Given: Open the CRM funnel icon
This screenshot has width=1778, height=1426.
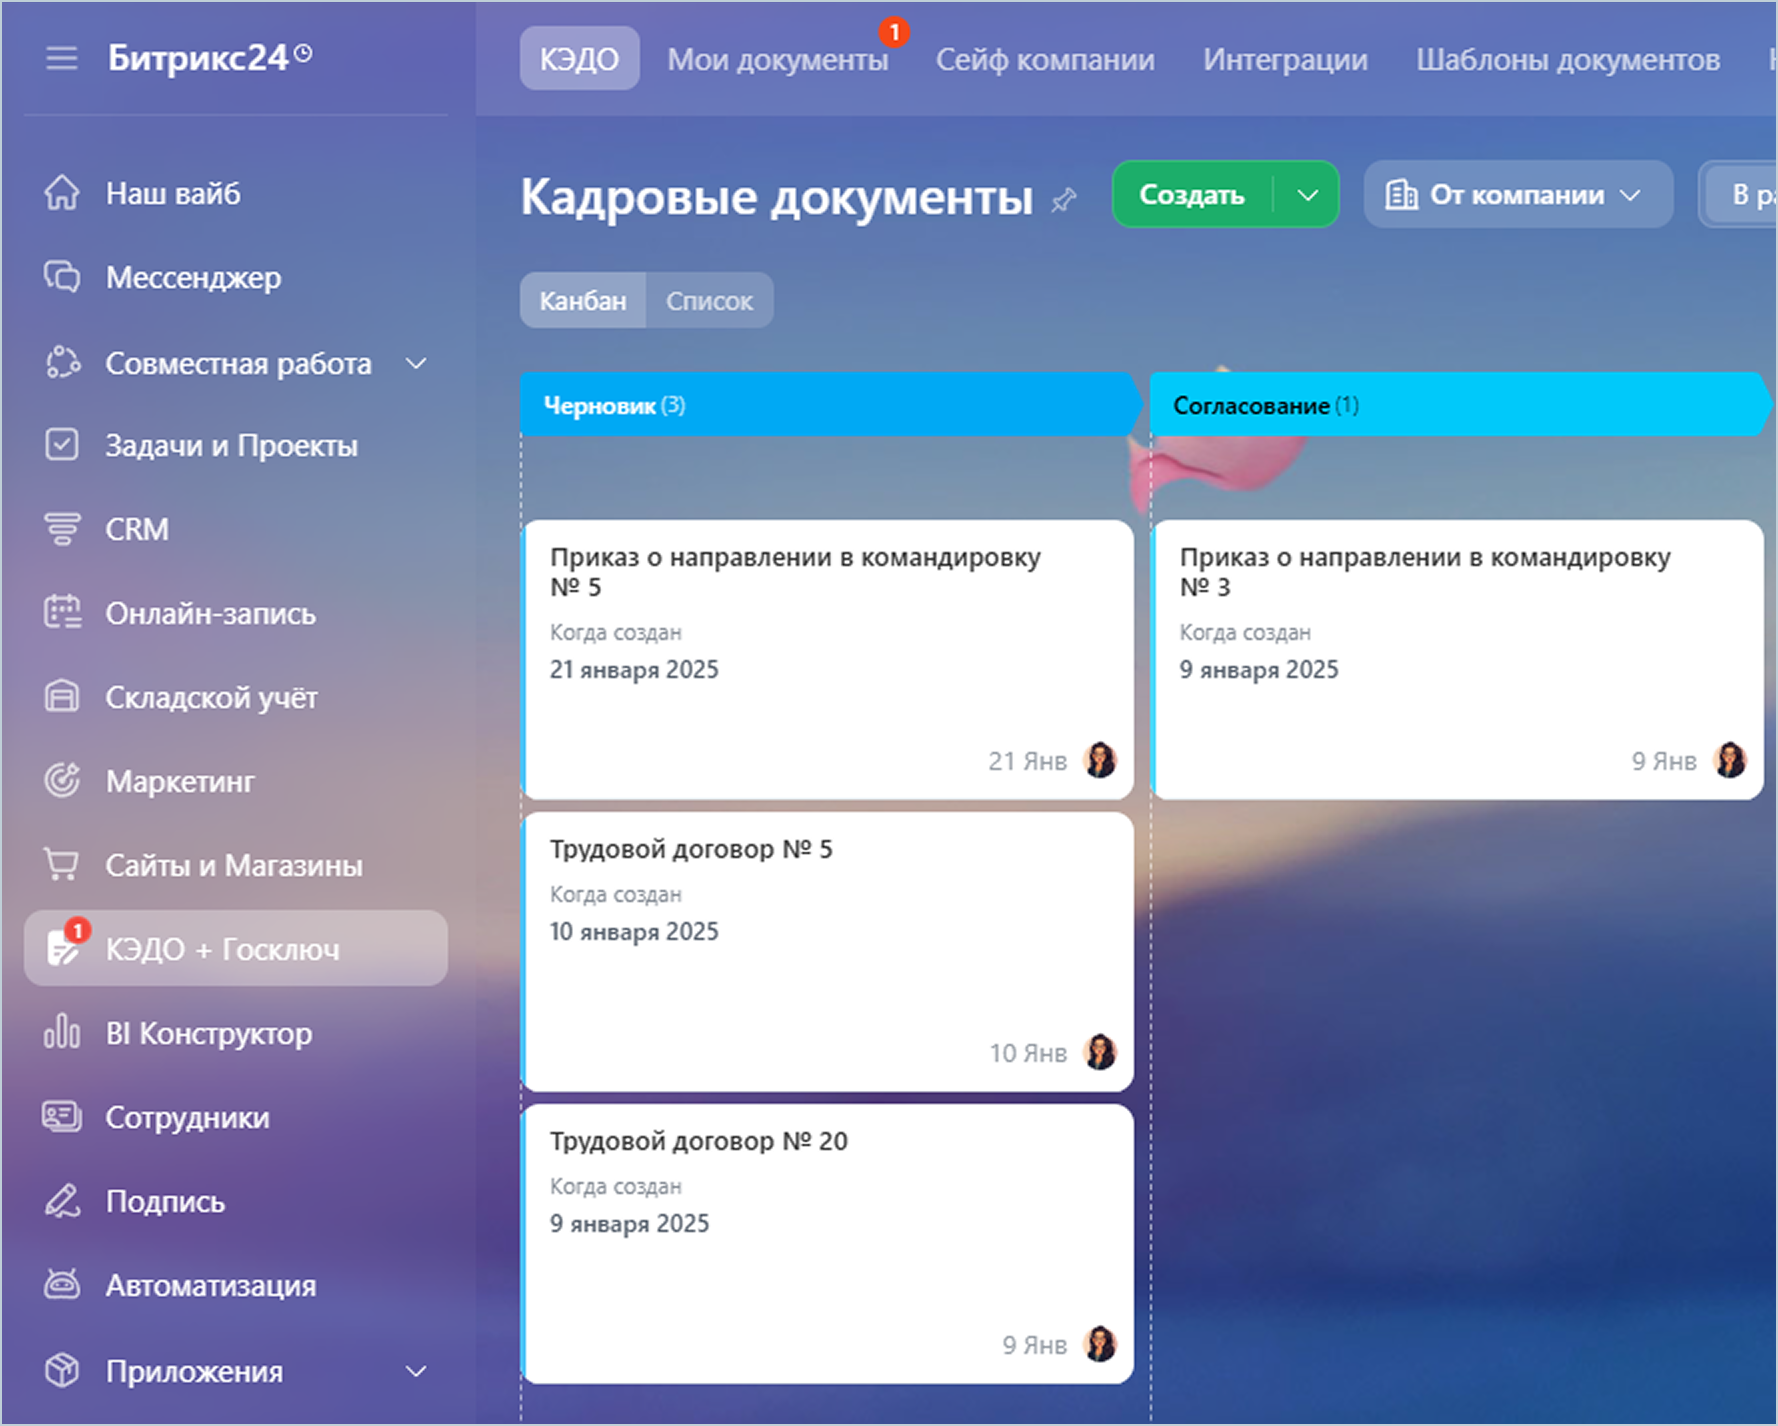Looking at the screenshot, I should (x=62, y=529).
